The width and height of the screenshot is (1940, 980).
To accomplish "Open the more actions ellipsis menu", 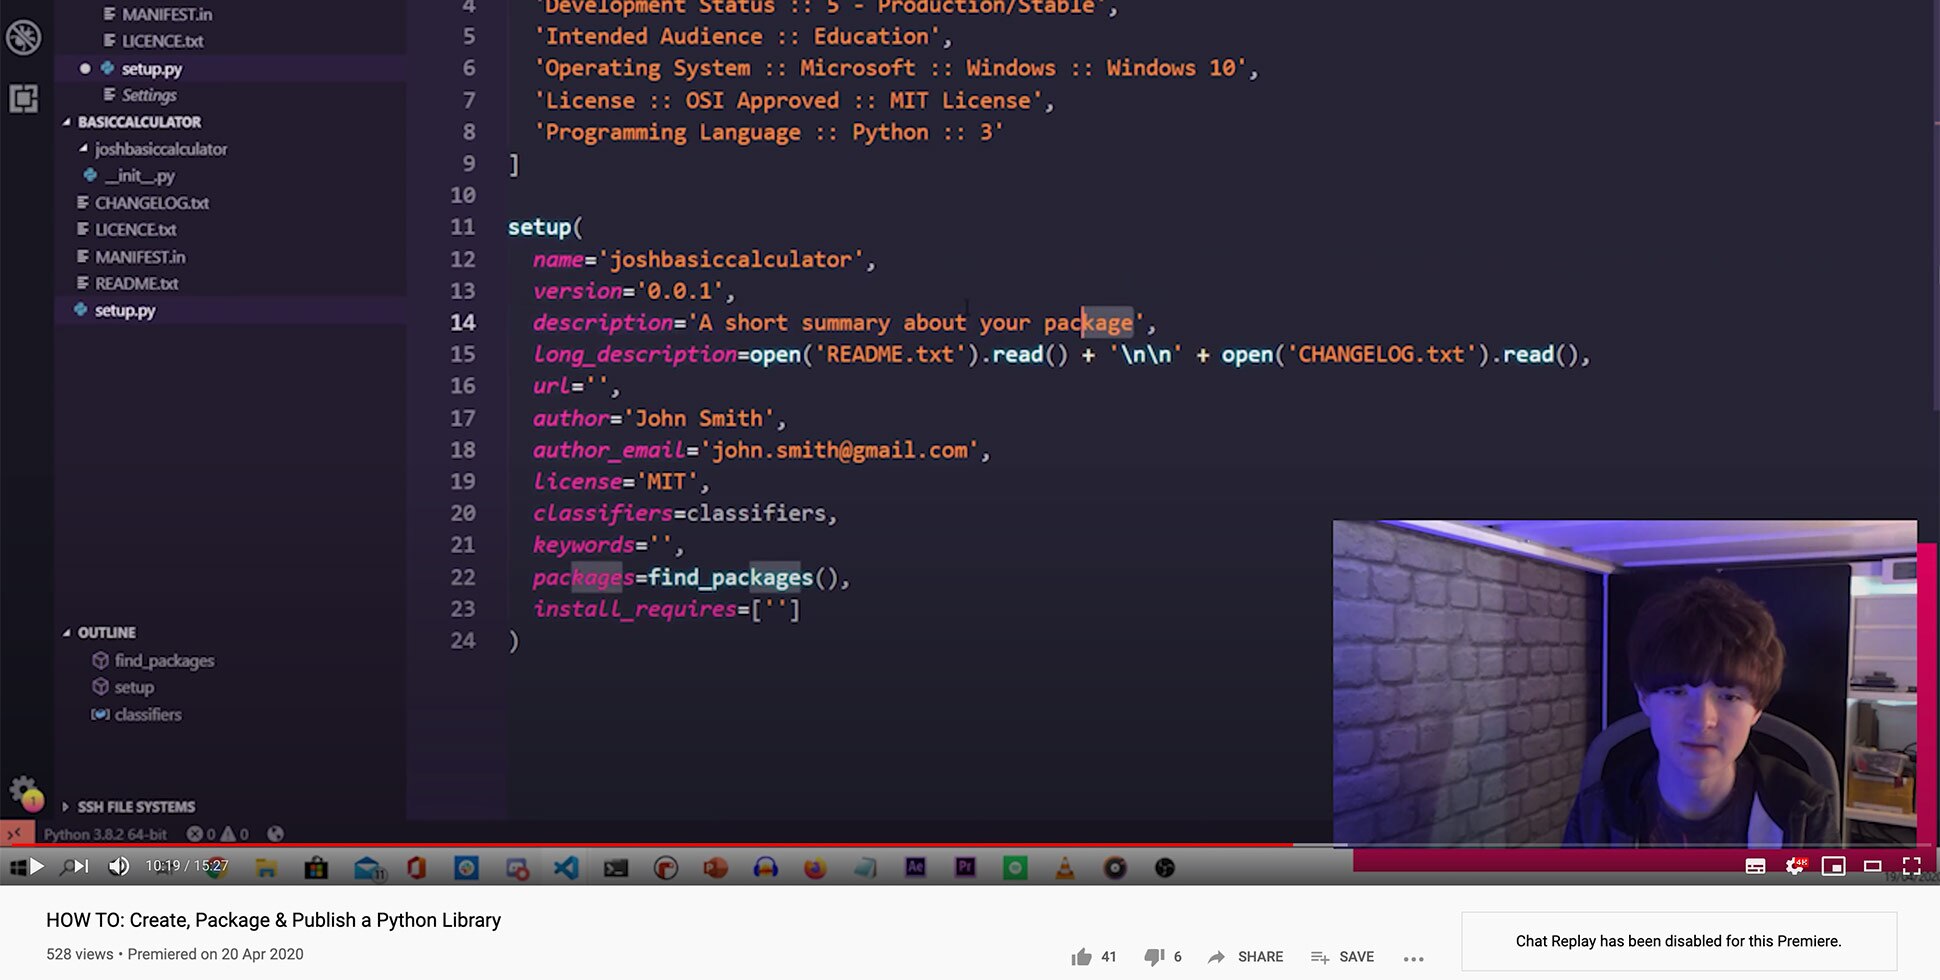I will tap(1413, 958).
